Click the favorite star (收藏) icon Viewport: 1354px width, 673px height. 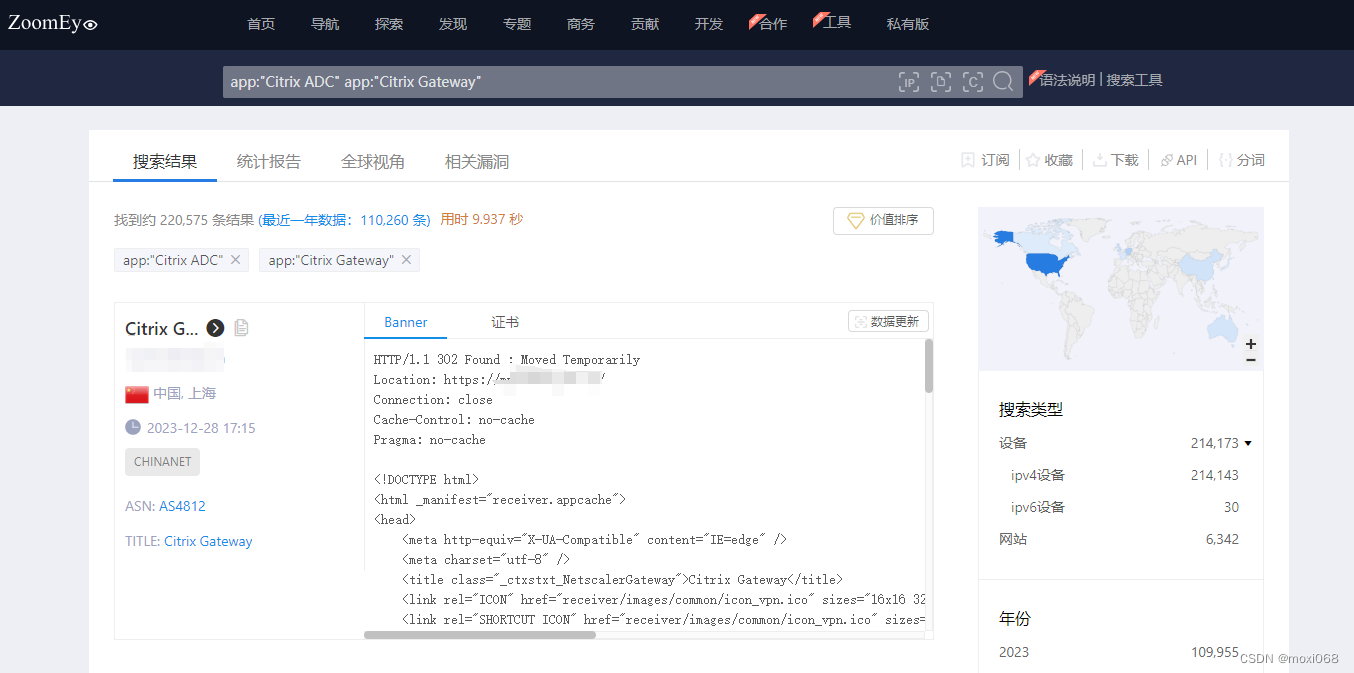1033,160
